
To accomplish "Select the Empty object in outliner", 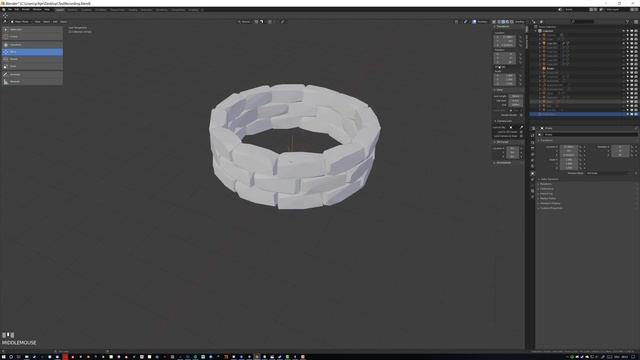I will [550, 69].
